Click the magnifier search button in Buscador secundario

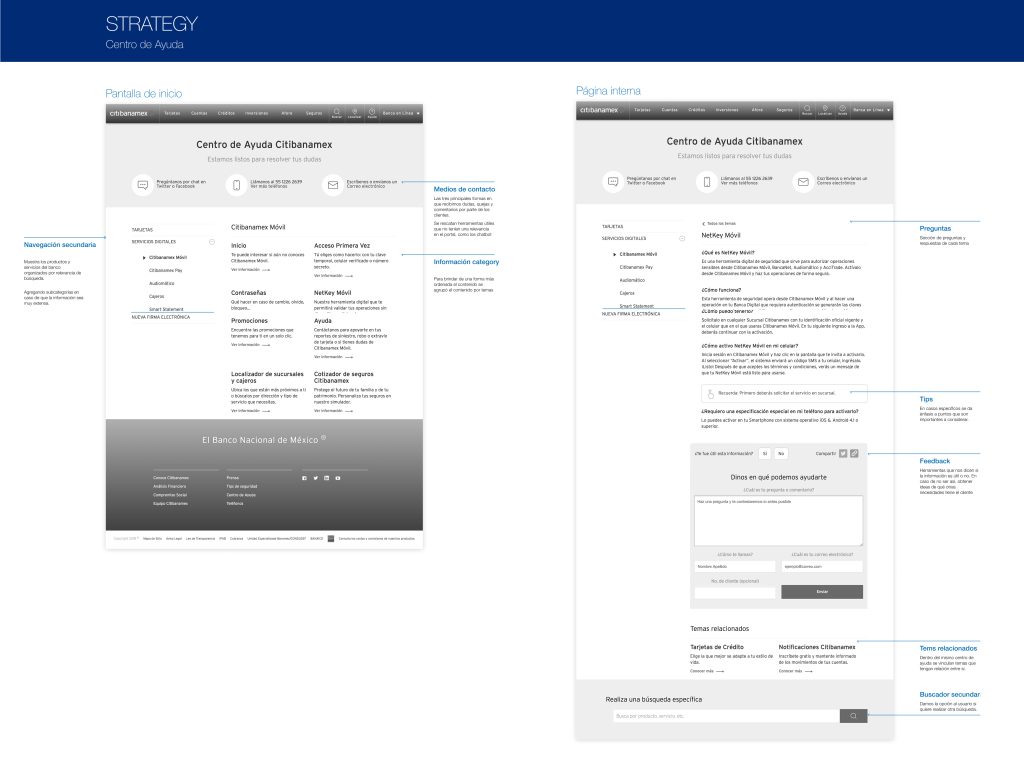(x=854, y=716)
